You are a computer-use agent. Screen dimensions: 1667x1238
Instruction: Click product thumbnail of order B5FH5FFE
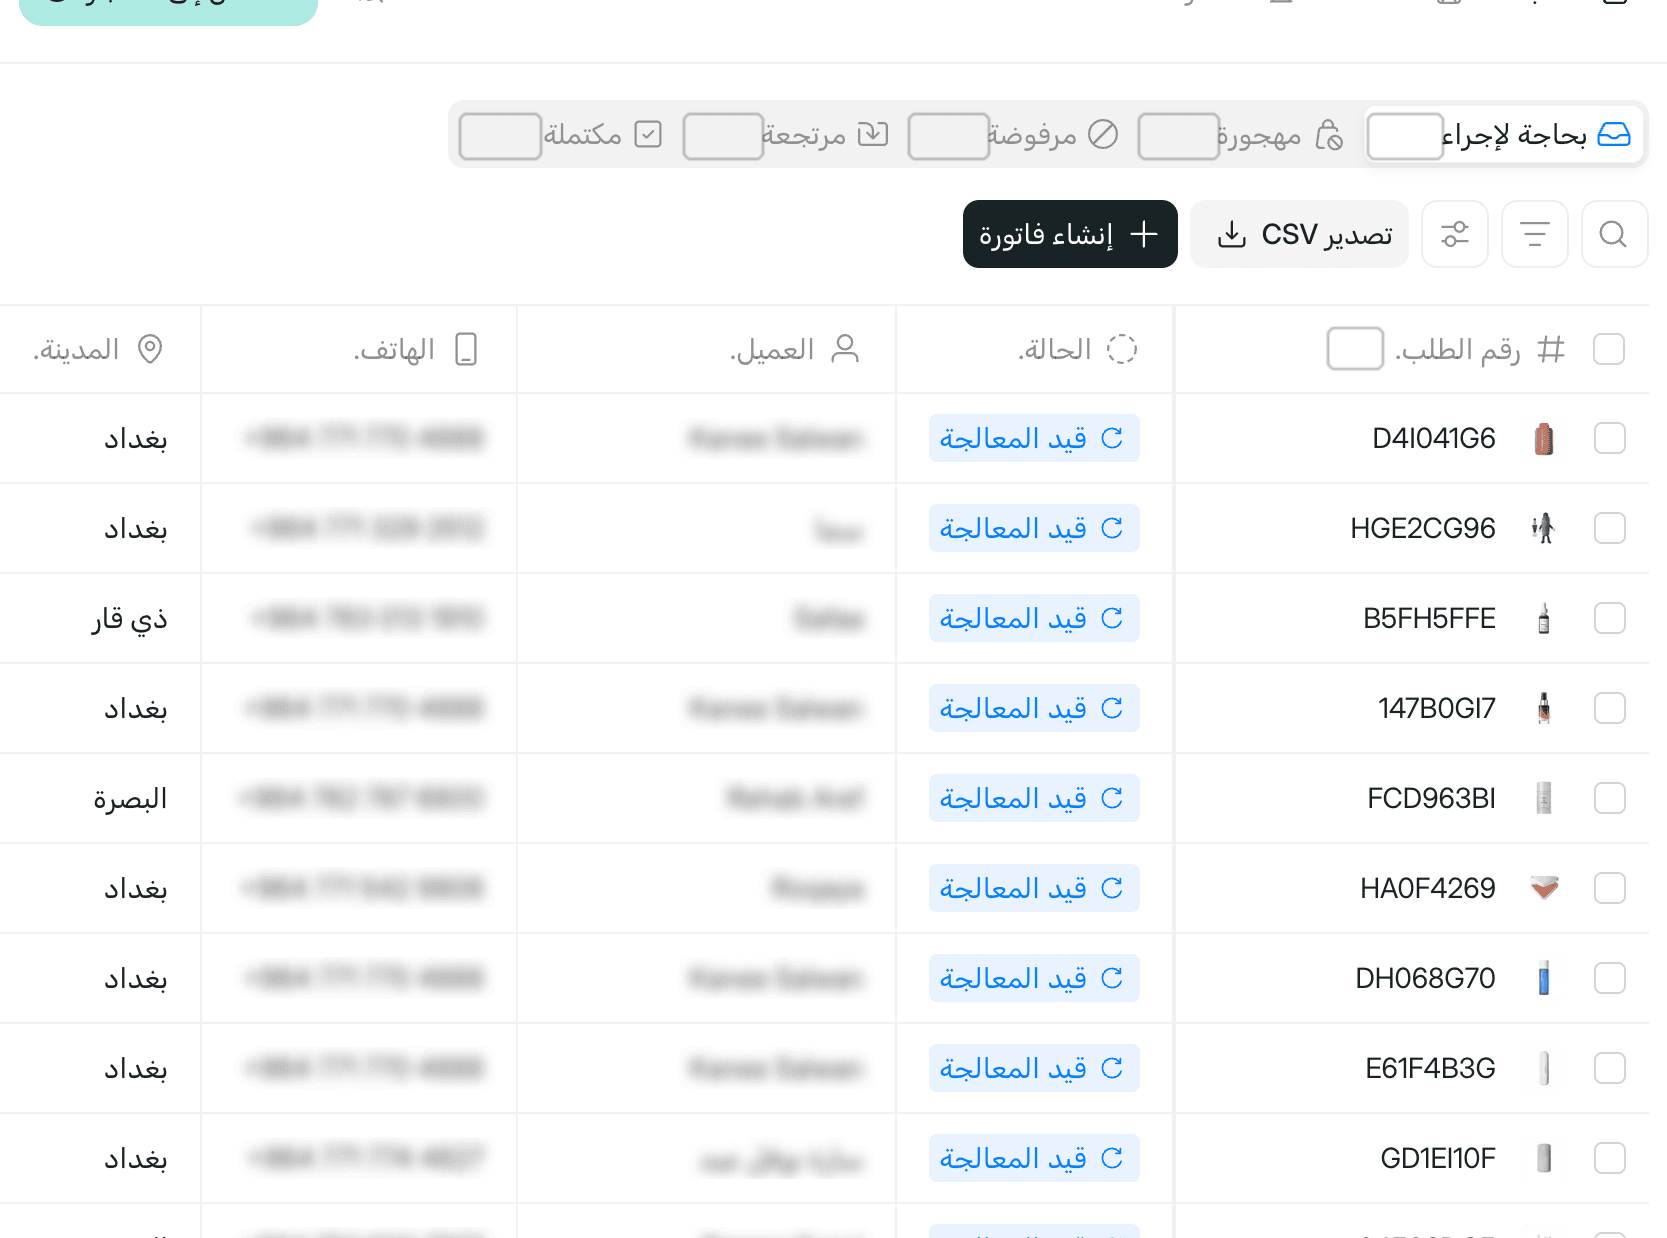click(x=1544, y=618)
